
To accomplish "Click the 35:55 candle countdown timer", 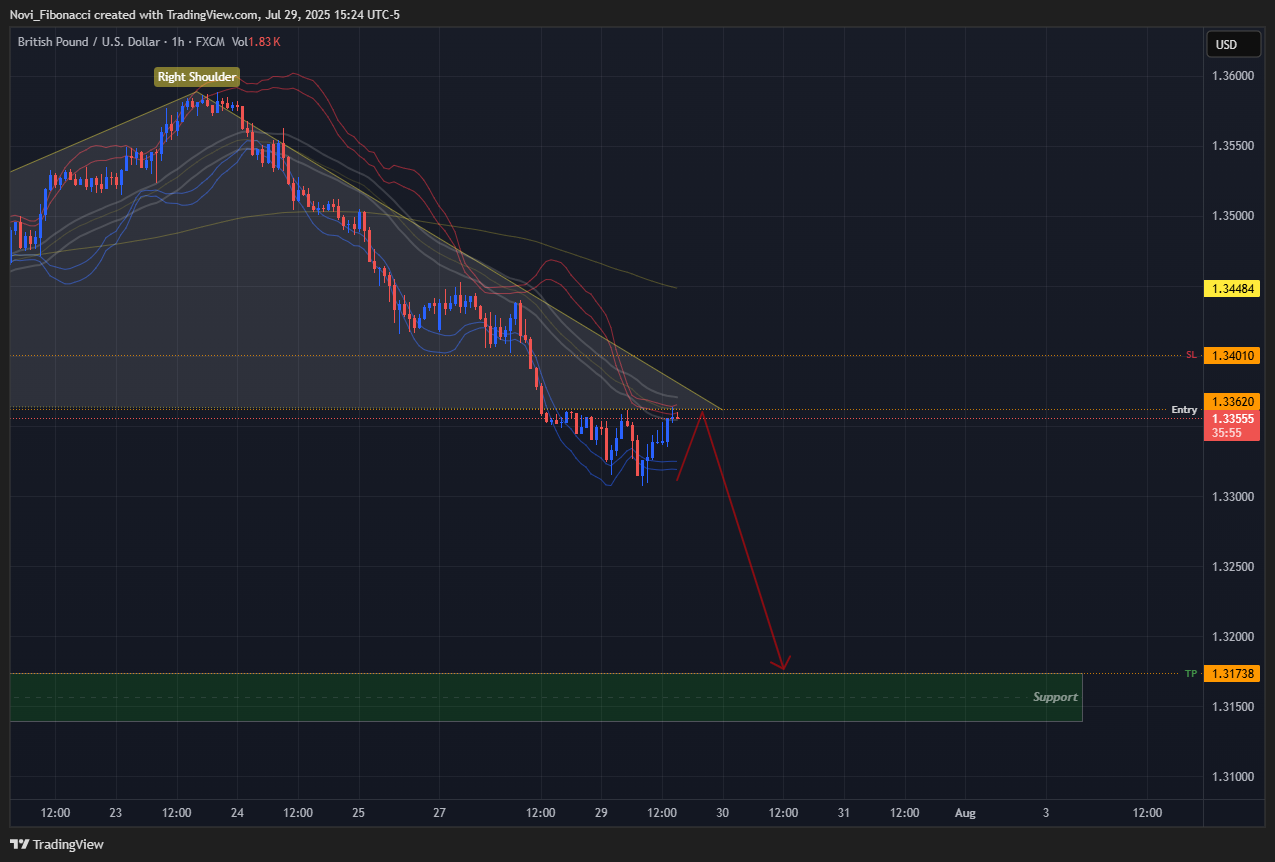I will (x=1225, y=433).
